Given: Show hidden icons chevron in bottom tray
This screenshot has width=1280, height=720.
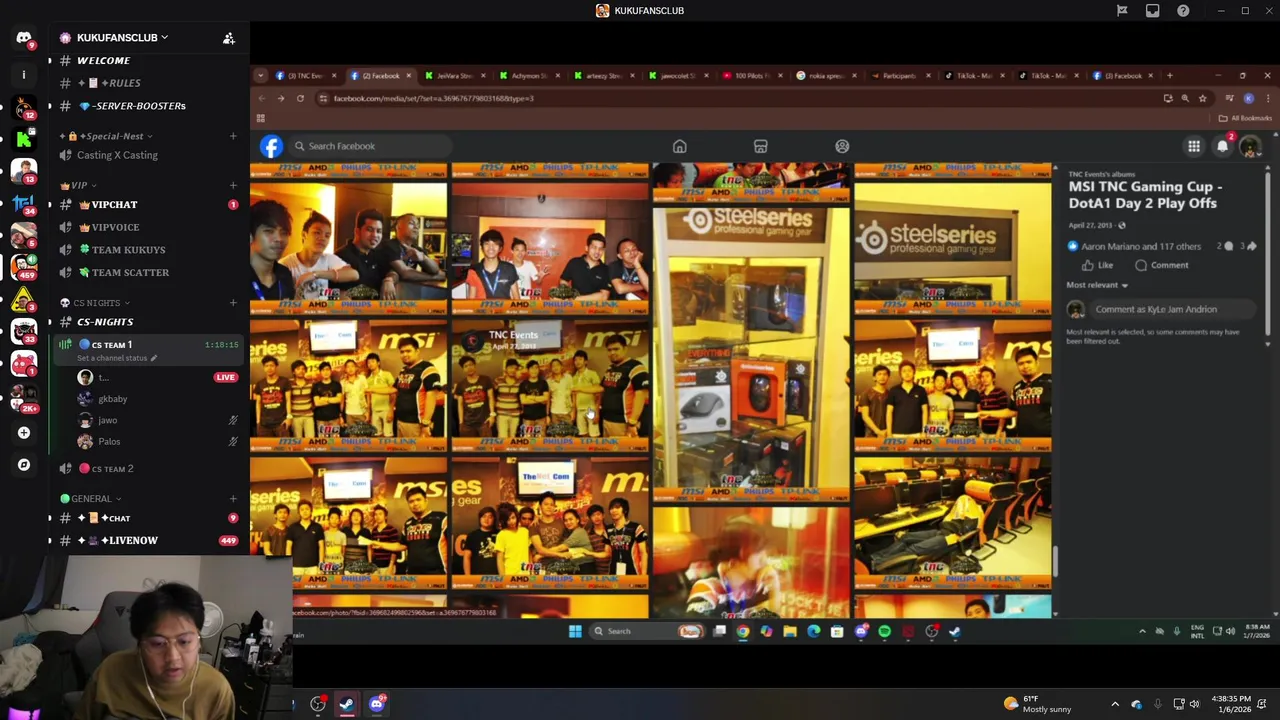Looking at the screenshot, I should 1115,704.
